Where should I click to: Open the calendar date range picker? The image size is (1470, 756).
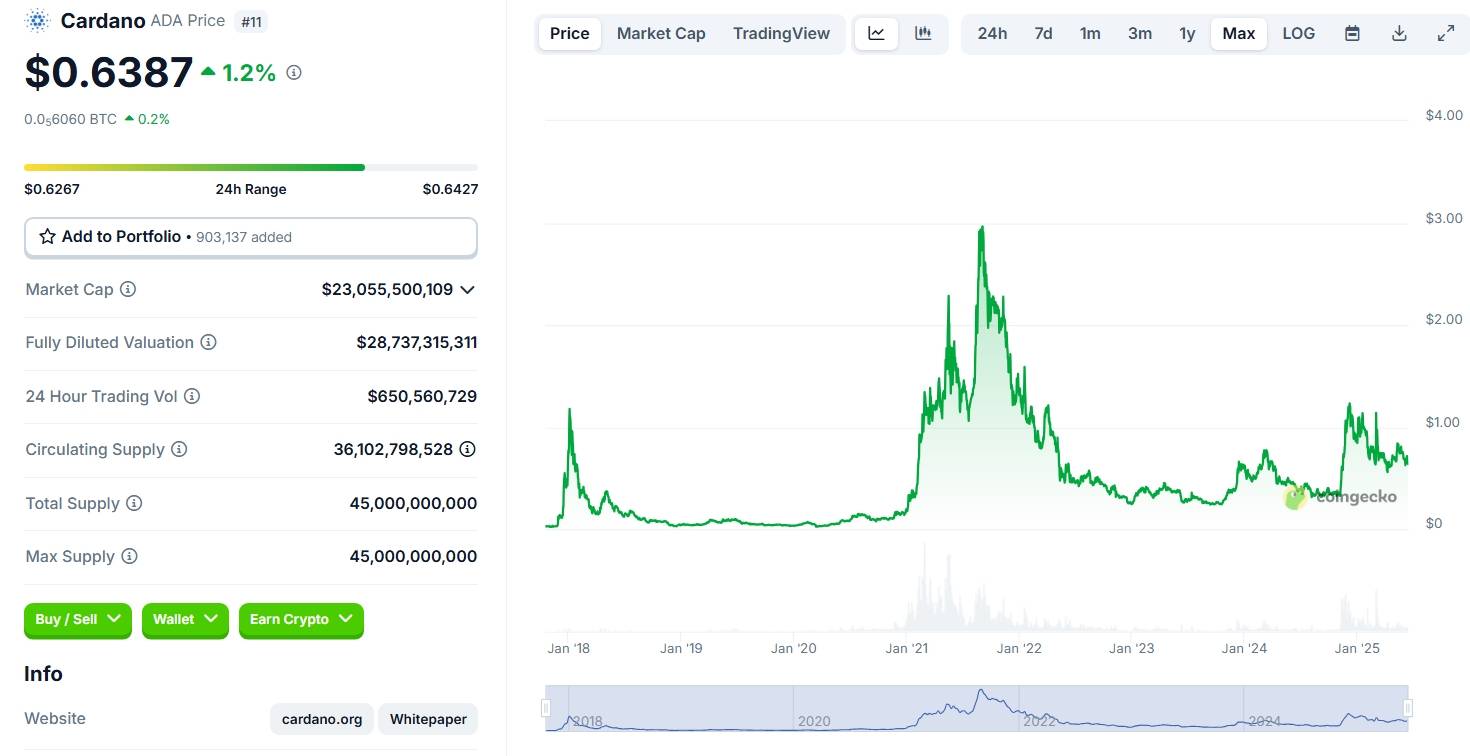(1352, 33)
